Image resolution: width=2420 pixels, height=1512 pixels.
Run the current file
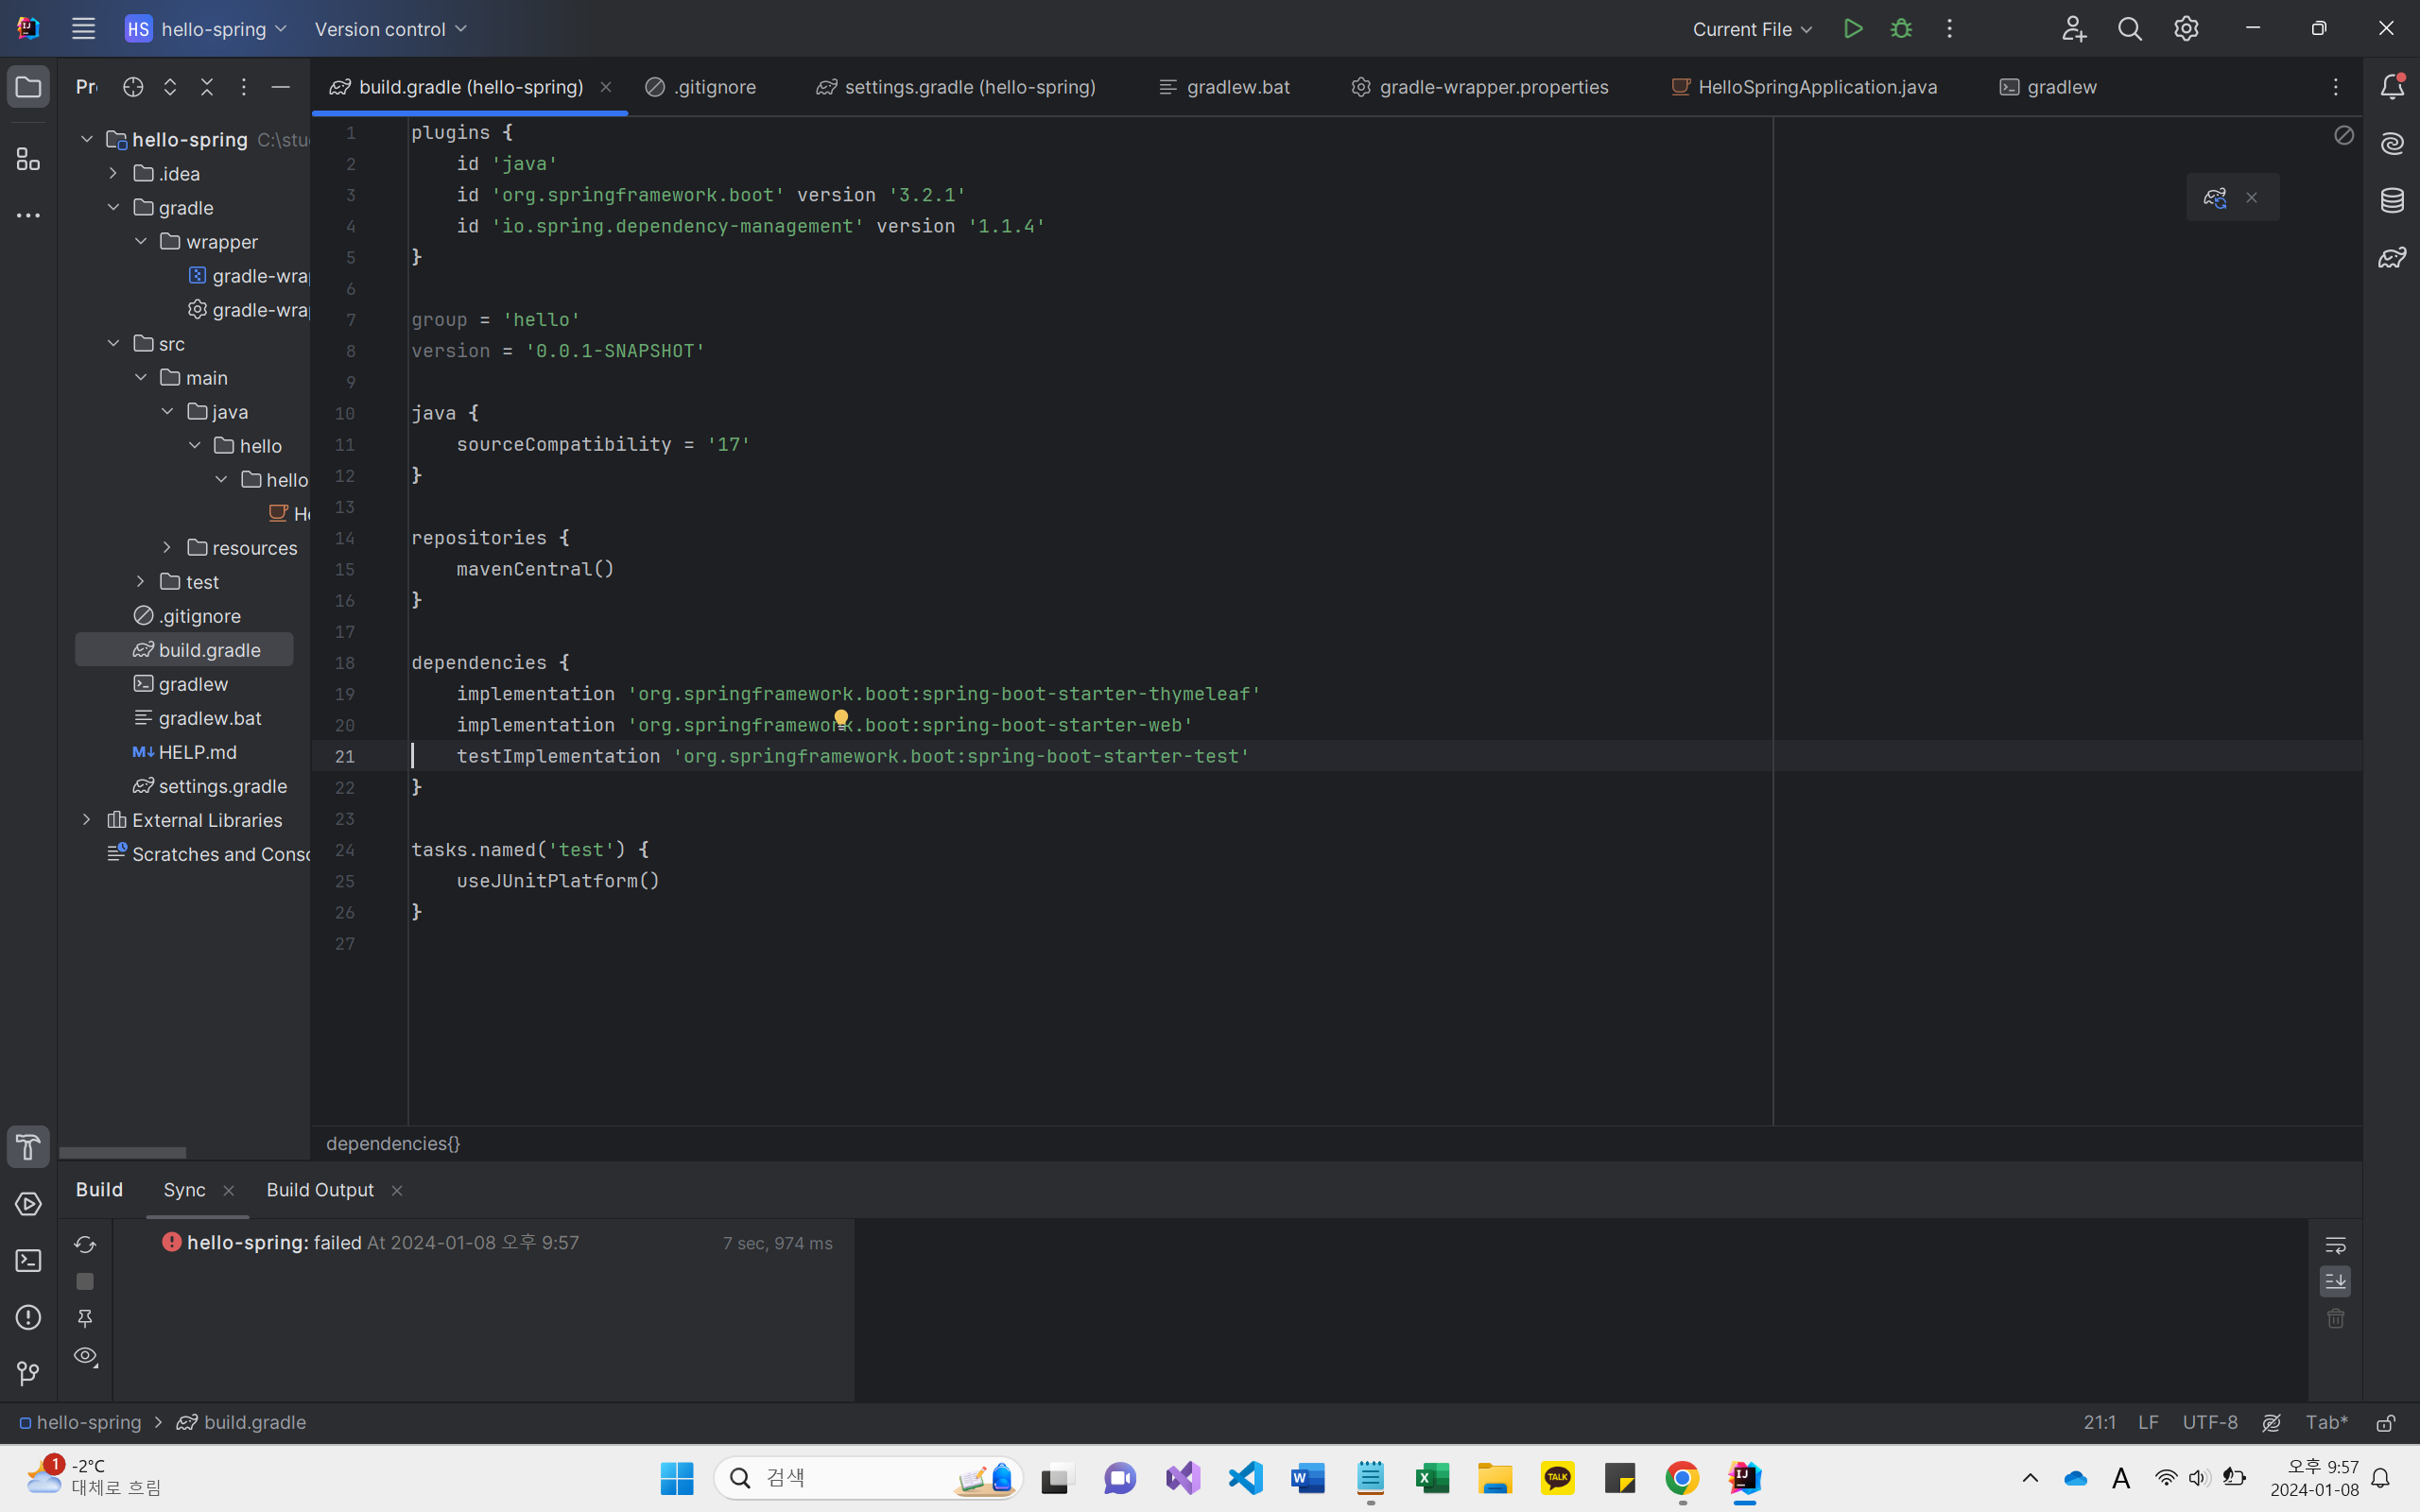[1853, 29]
